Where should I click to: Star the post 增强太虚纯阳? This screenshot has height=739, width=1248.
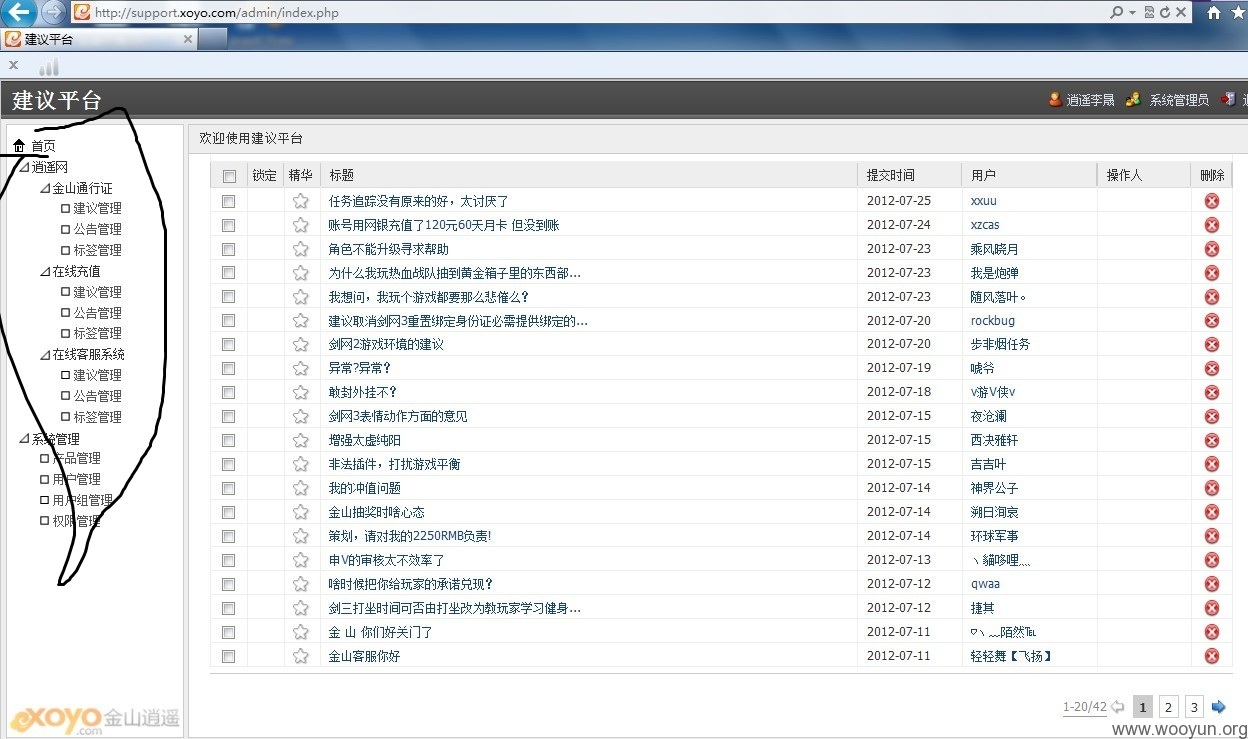pyautogui.click(x=300, y=440)
